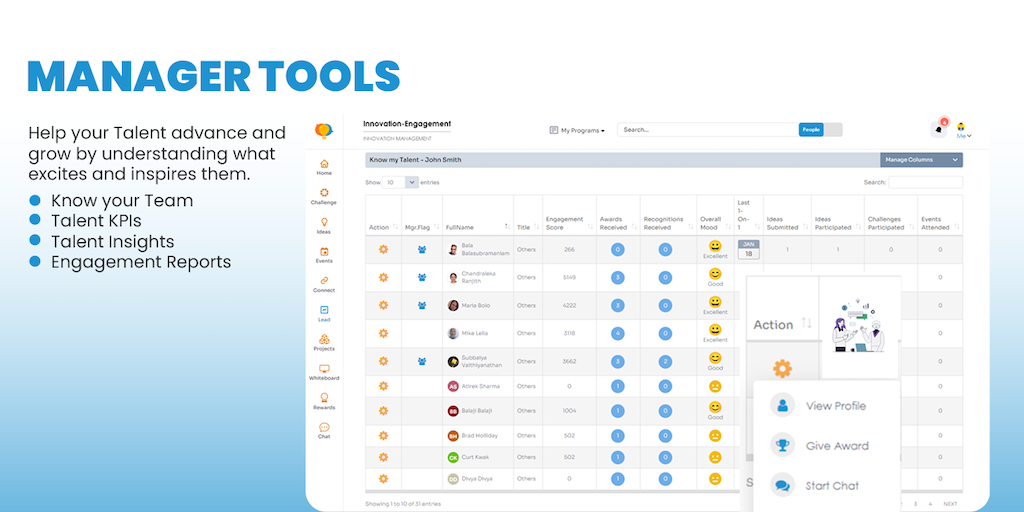Screen dimensions: 1024x512
Task: Click action gear for Mike Lella
Action: [383, 333]
